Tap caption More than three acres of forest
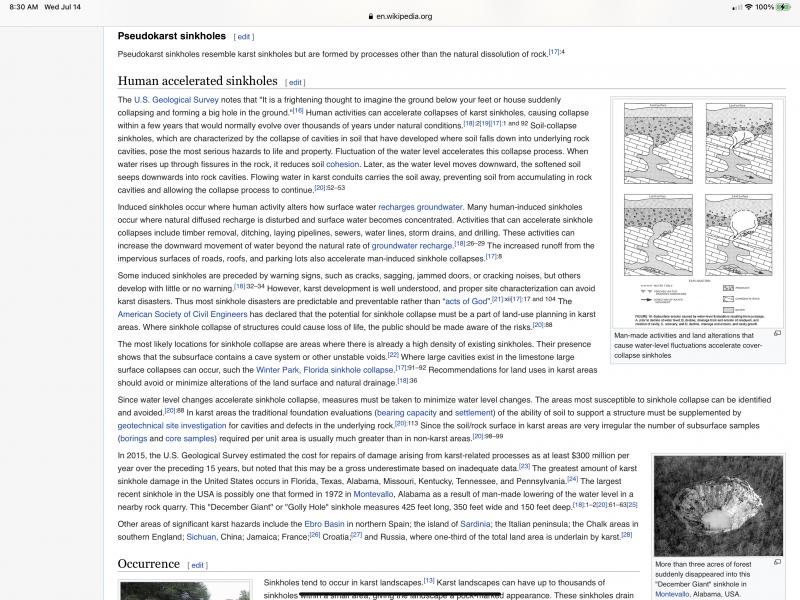The image size is (800, 600). (x=703, y=579)
